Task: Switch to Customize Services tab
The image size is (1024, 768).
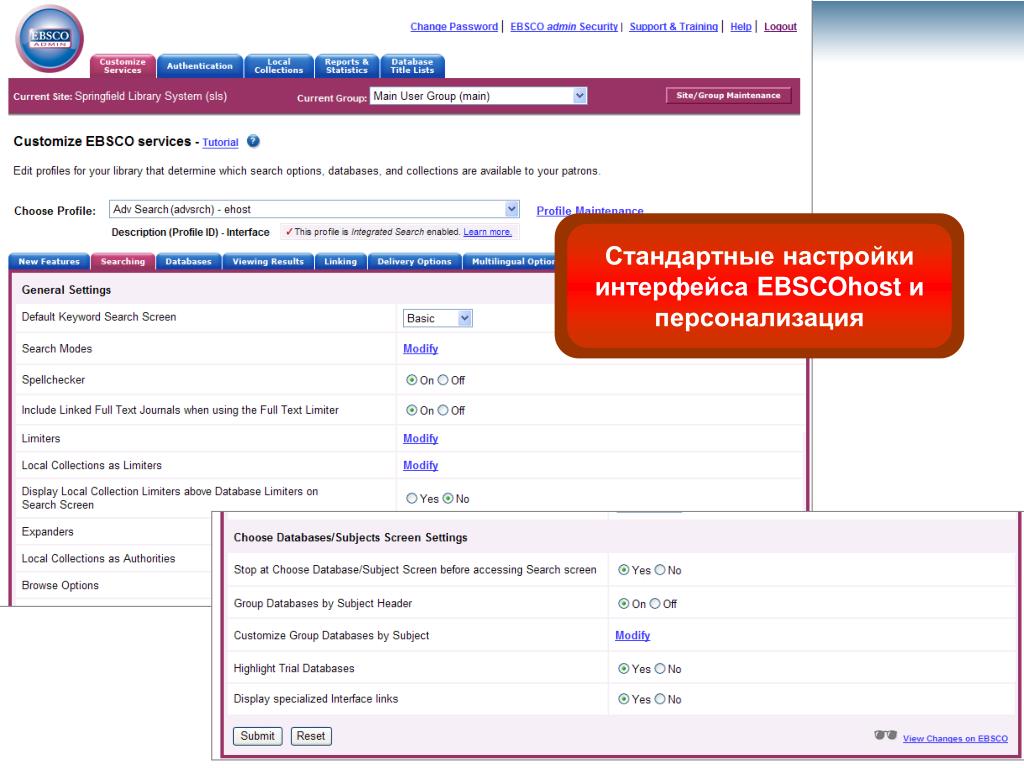Action: tap(123, 66)
